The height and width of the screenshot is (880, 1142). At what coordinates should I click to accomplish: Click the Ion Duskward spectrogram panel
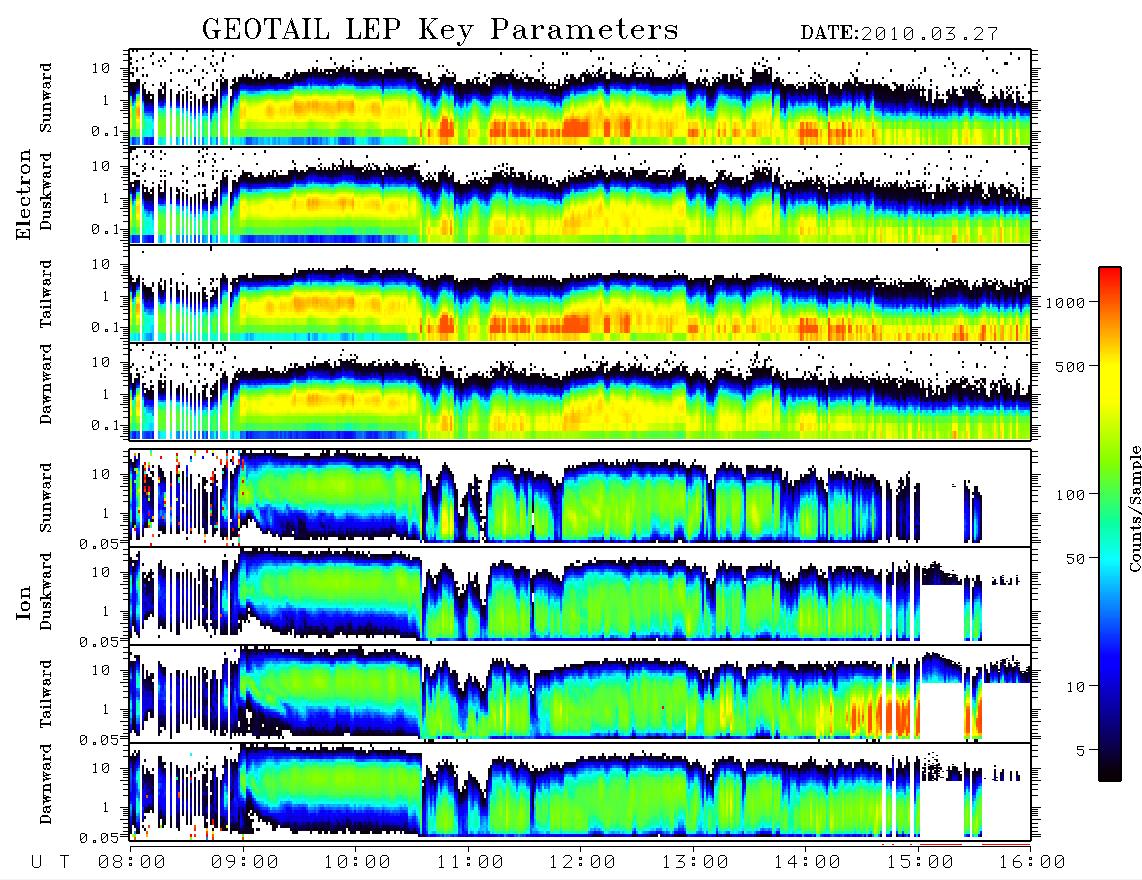tap(580, 595)
